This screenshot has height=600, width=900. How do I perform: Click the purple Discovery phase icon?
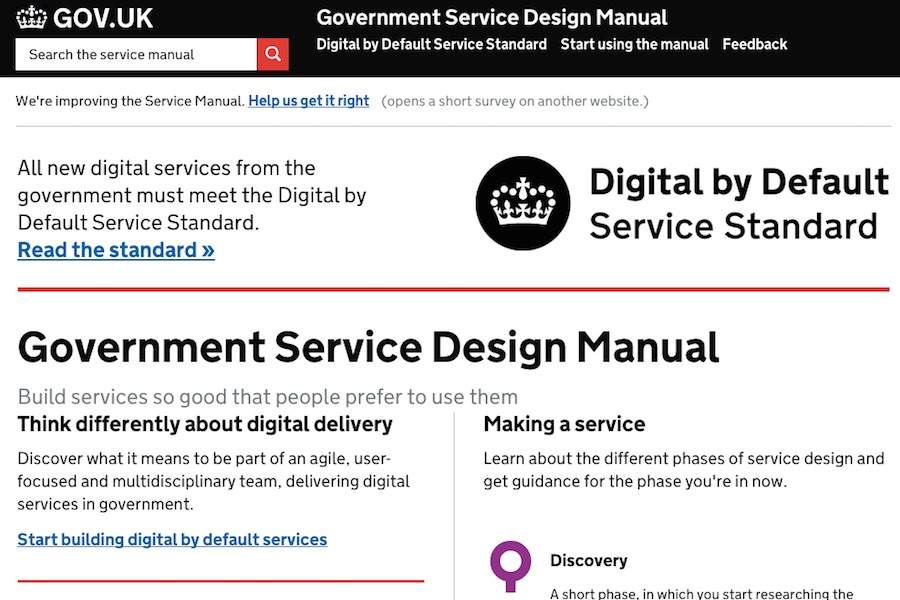pos(510,565)
